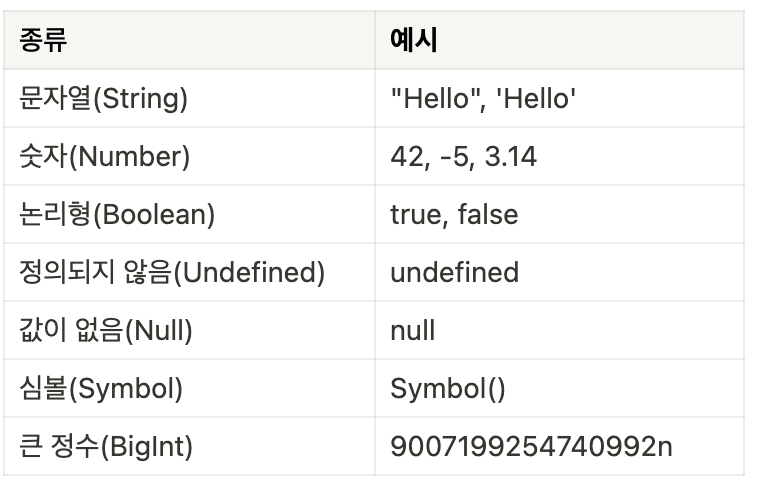Click the undefined example cell
Image resolution: width=760 pixels, height=502 pixels.
tap(454, 272)
